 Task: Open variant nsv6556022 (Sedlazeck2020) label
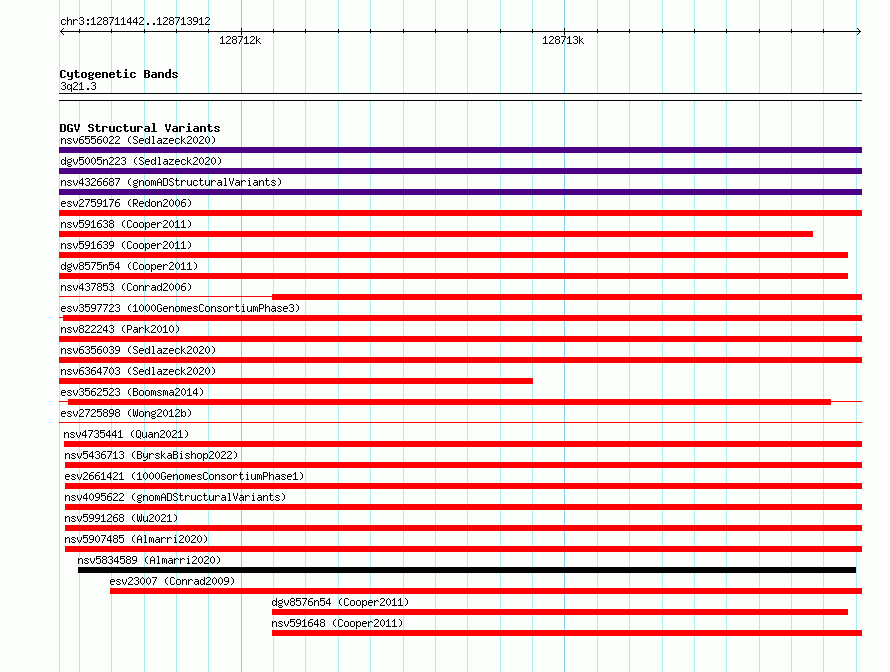138,140
